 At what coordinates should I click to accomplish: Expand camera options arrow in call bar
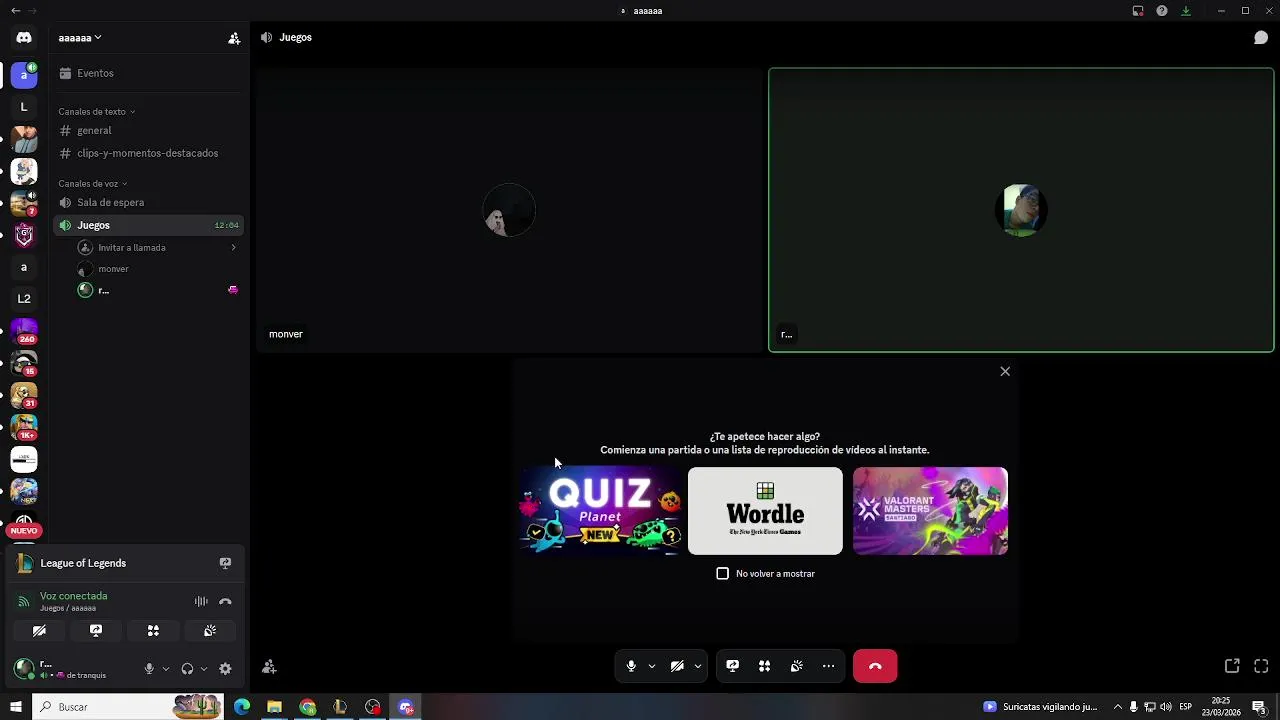pos(698,666)
